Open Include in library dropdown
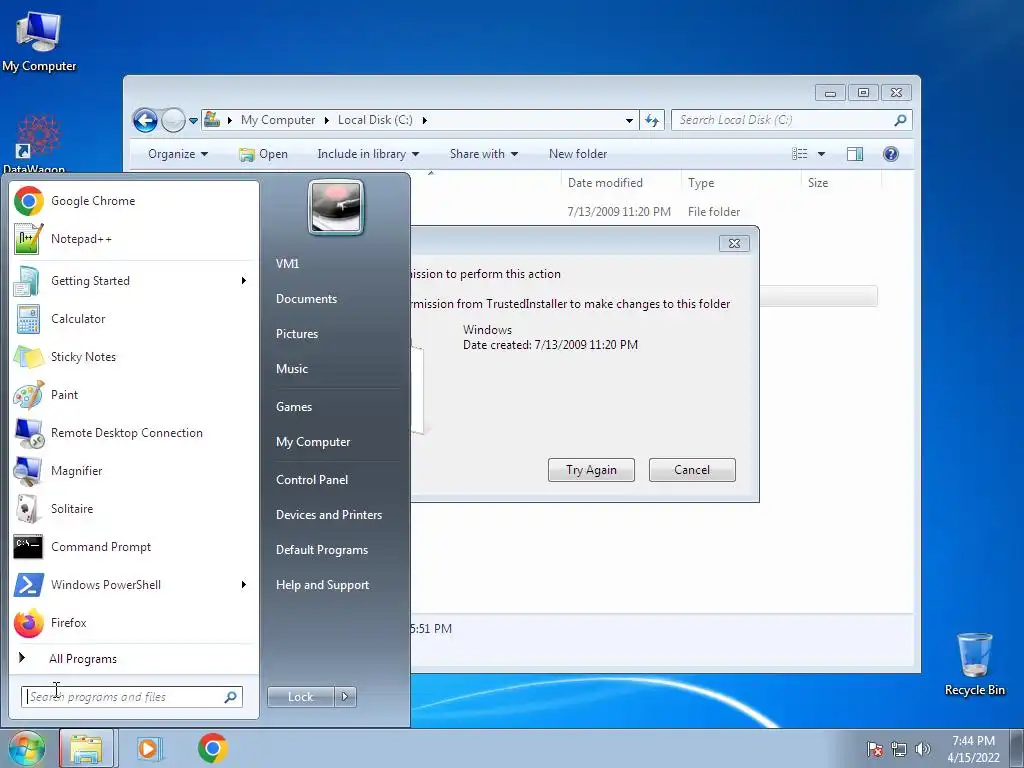The width and height of the screenshot is (1024, 768). coord(368,154)
